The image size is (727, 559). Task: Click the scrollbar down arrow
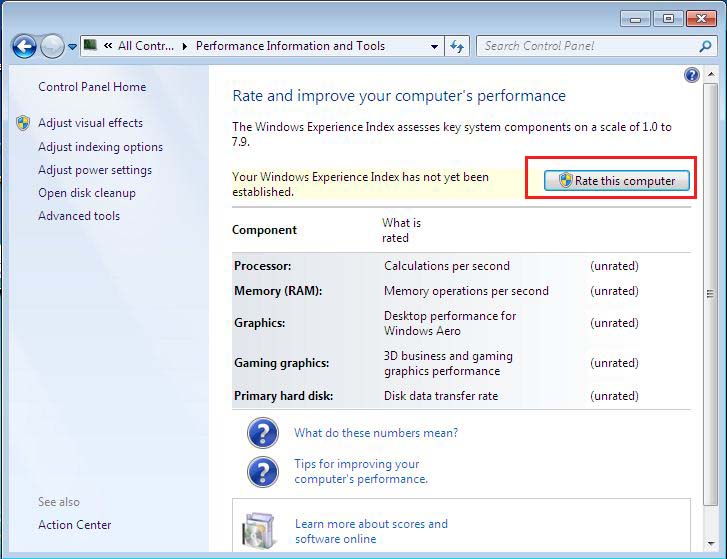[x=710, y=543]
